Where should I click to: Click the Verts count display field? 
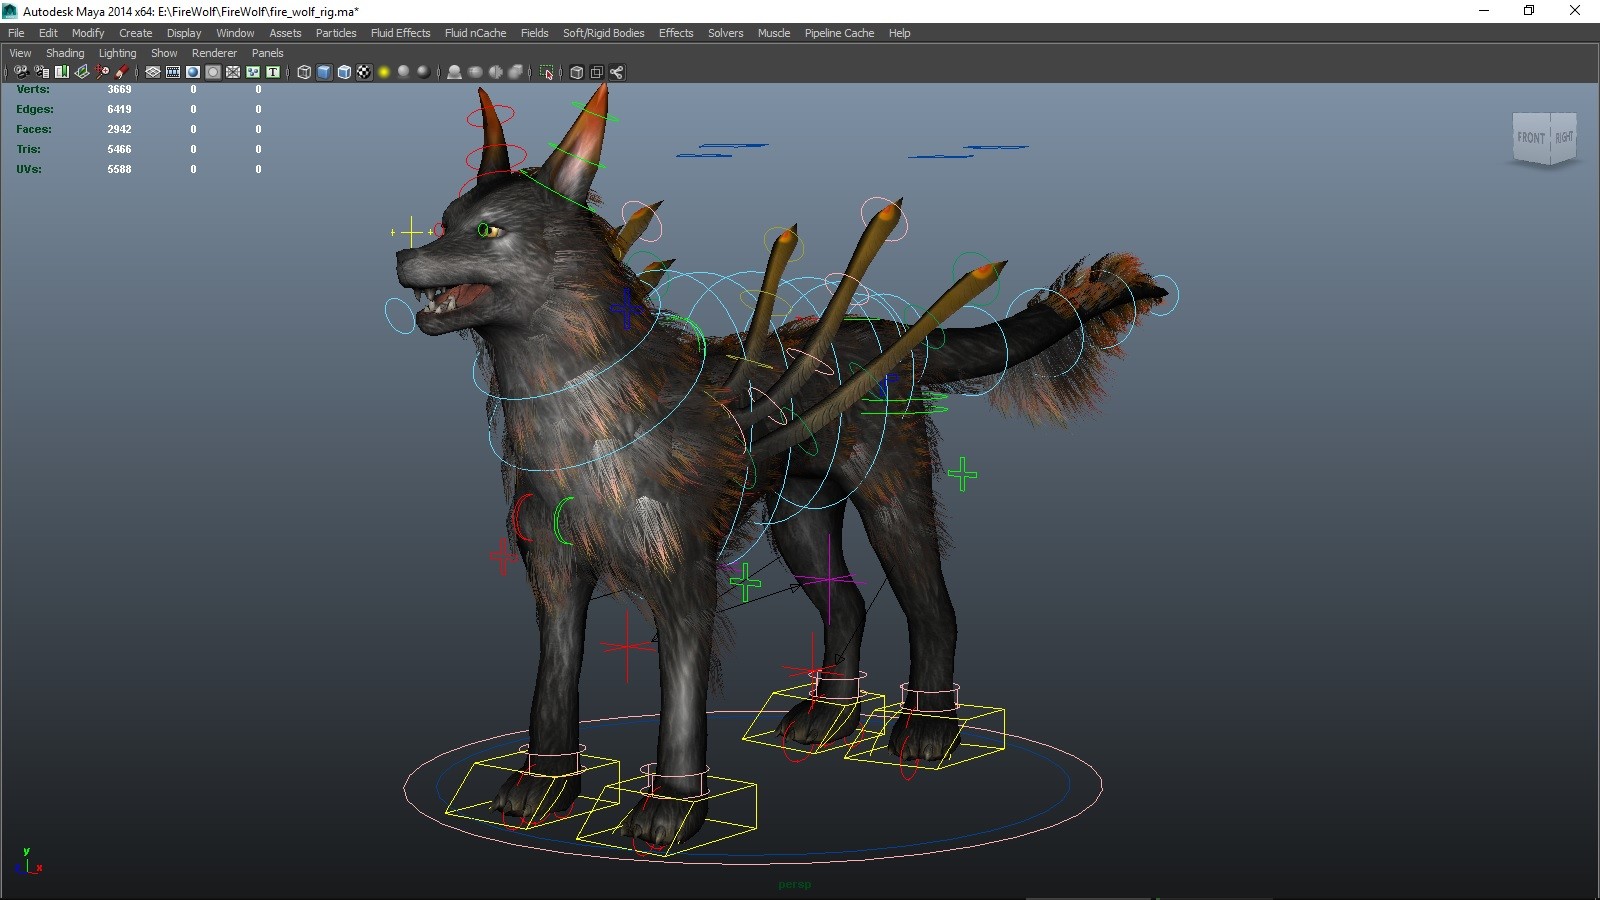(118, 89)
